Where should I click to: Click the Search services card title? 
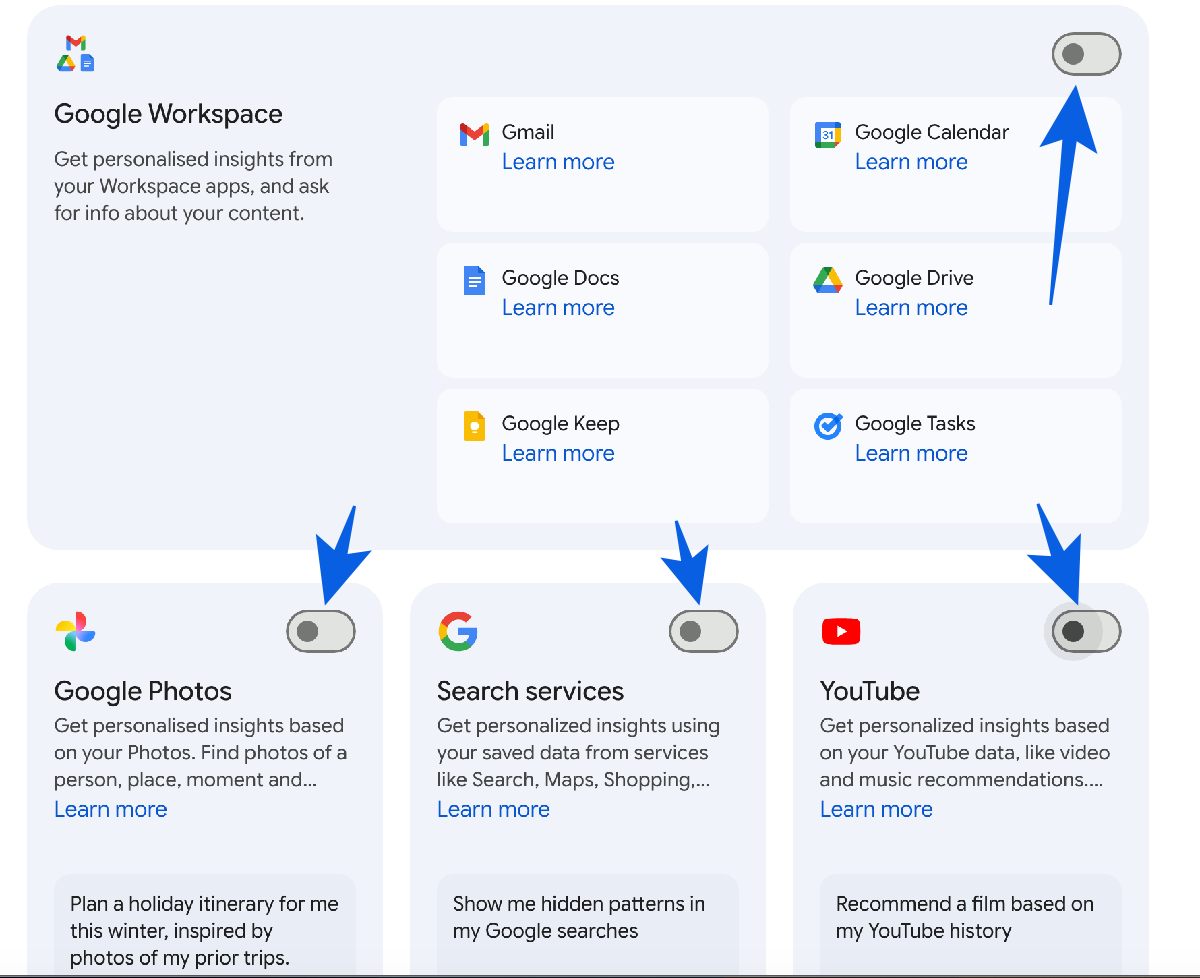[530, 691]
